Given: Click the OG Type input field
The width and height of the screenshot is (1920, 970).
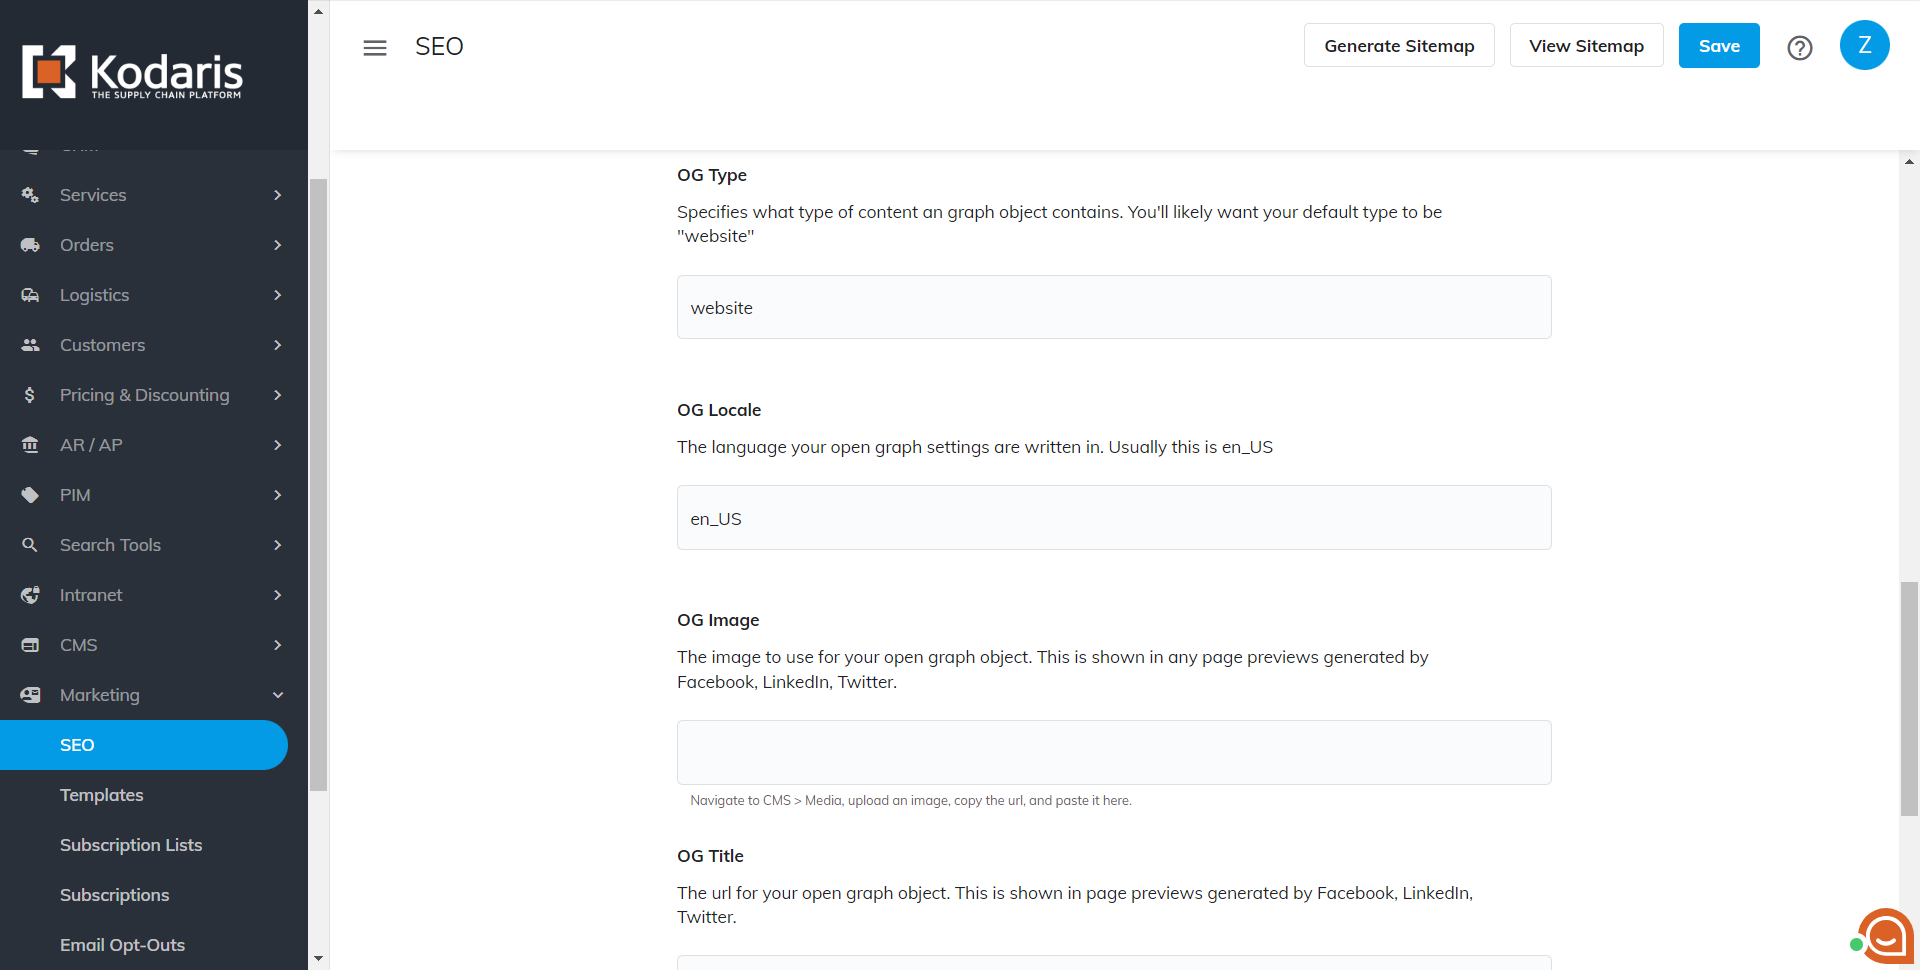Looking at the screenshot, I should click(x=1114, y=307).
